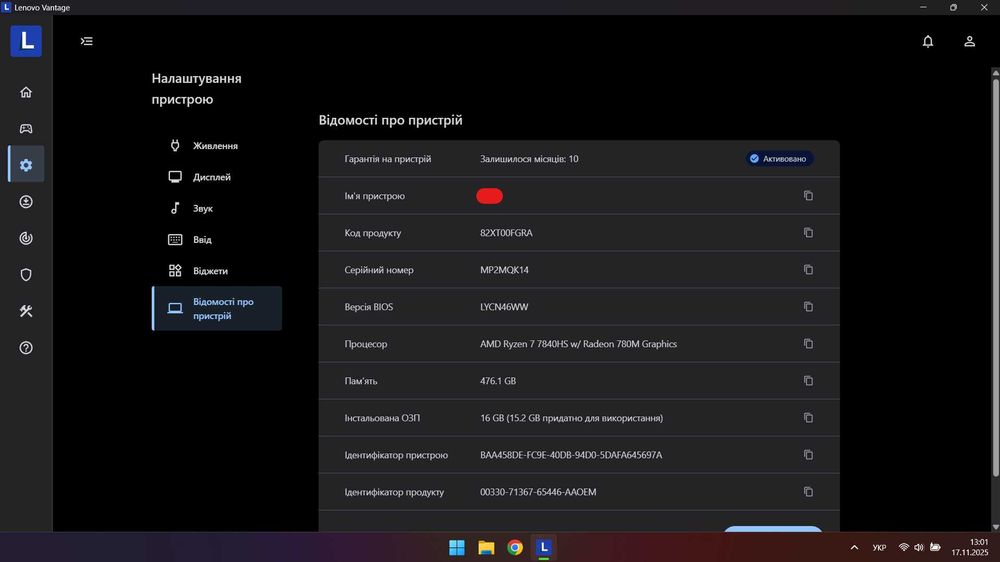Open the Smart Performance gauge icon
The height and width of the screenshot is (562, 1000).
pos(26,238)
